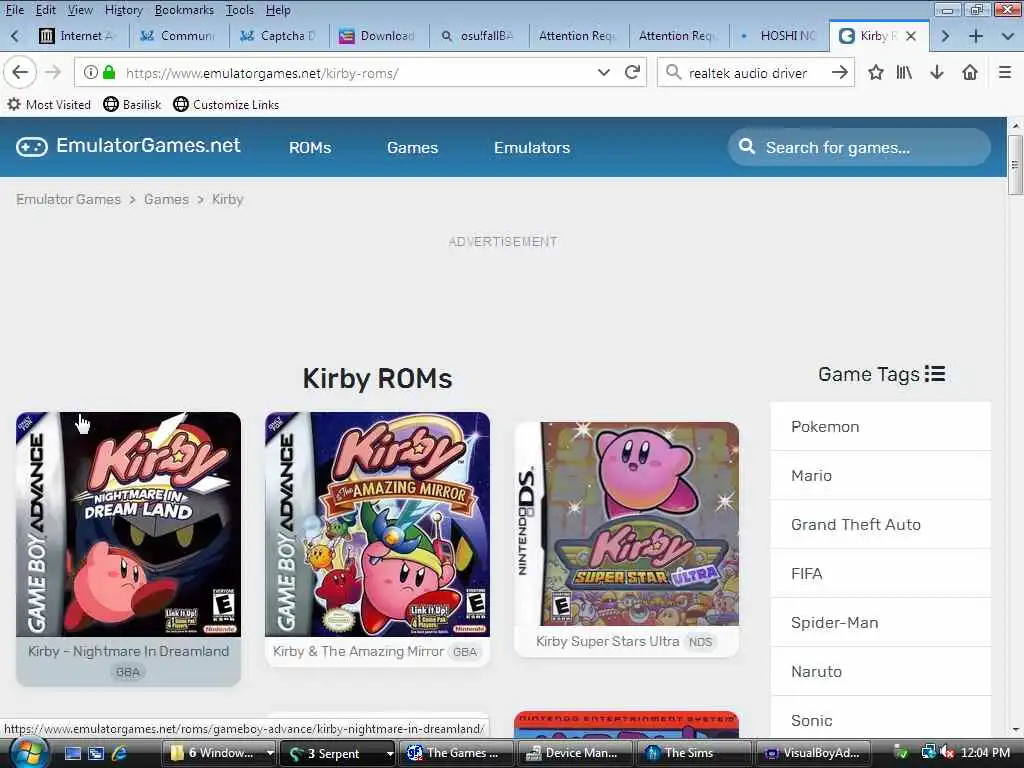The width and height of the screenshot is (1024, 768).
Task: Open the View menu
Action: tap(80, 10)
